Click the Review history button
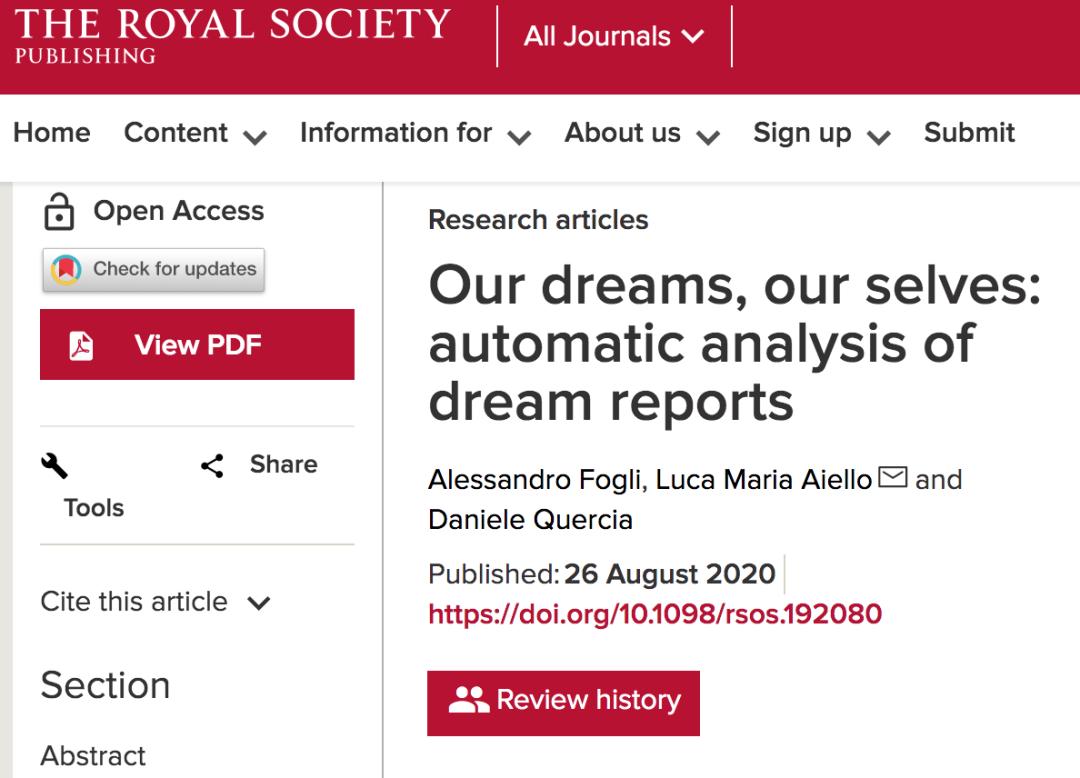The width and height of the screenshot is (1080, 778). (563, 704)
